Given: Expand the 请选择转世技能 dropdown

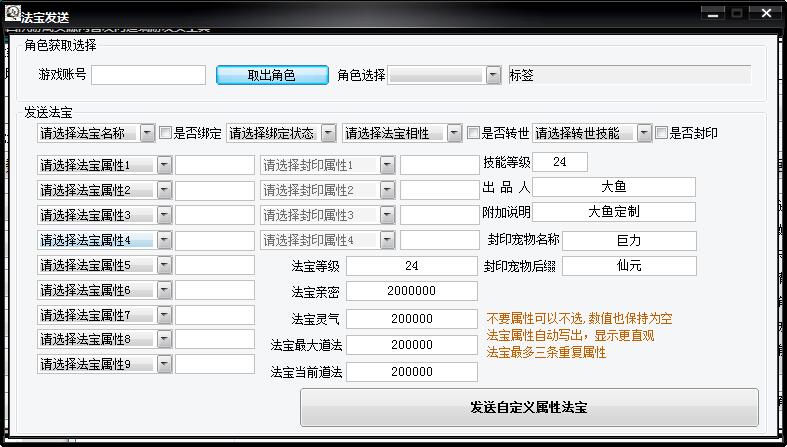Looking at the screenshot, I should [x=645, y=133].
